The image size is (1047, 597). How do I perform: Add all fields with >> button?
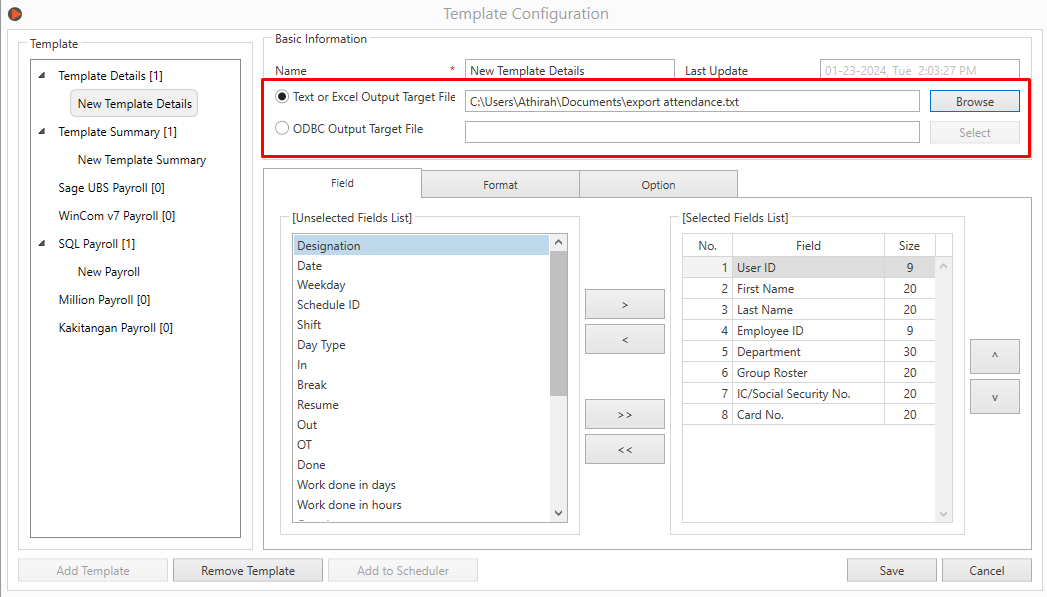pyautogui.click(x=624, y=415)
